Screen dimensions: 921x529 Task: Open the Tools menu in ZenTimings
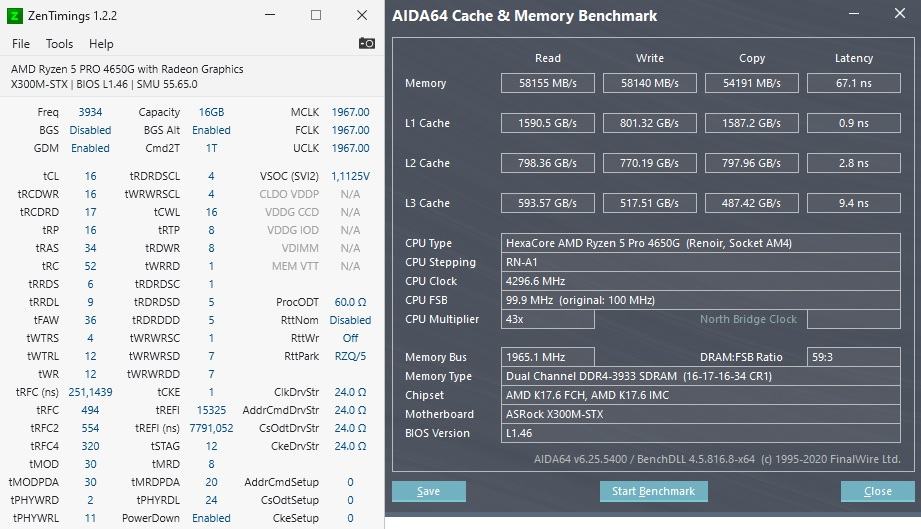click(59, 44)
